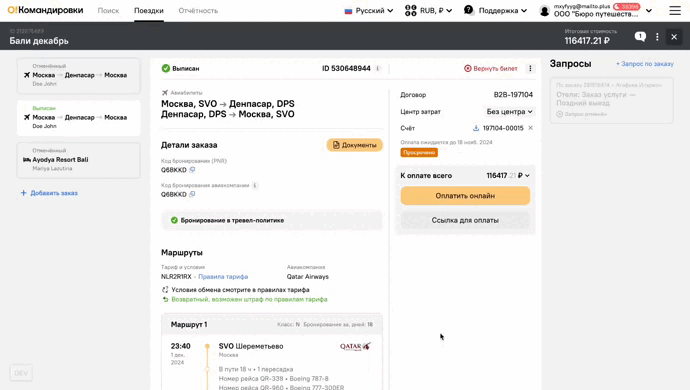Click the plus icon next to Добавить заказ
Viewport: 690px width, 390px height.
(x=24, y=193)
